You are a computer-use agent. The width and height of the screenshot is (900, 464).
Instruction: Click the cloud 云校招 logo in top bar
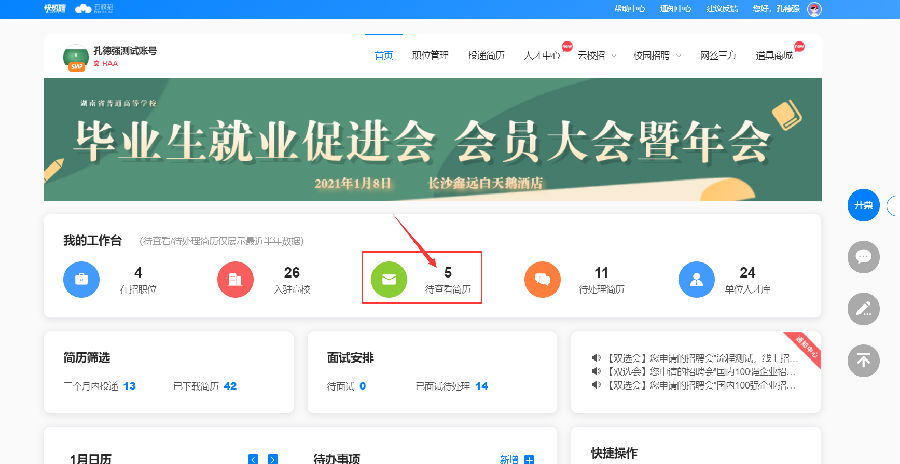point(95,9)
